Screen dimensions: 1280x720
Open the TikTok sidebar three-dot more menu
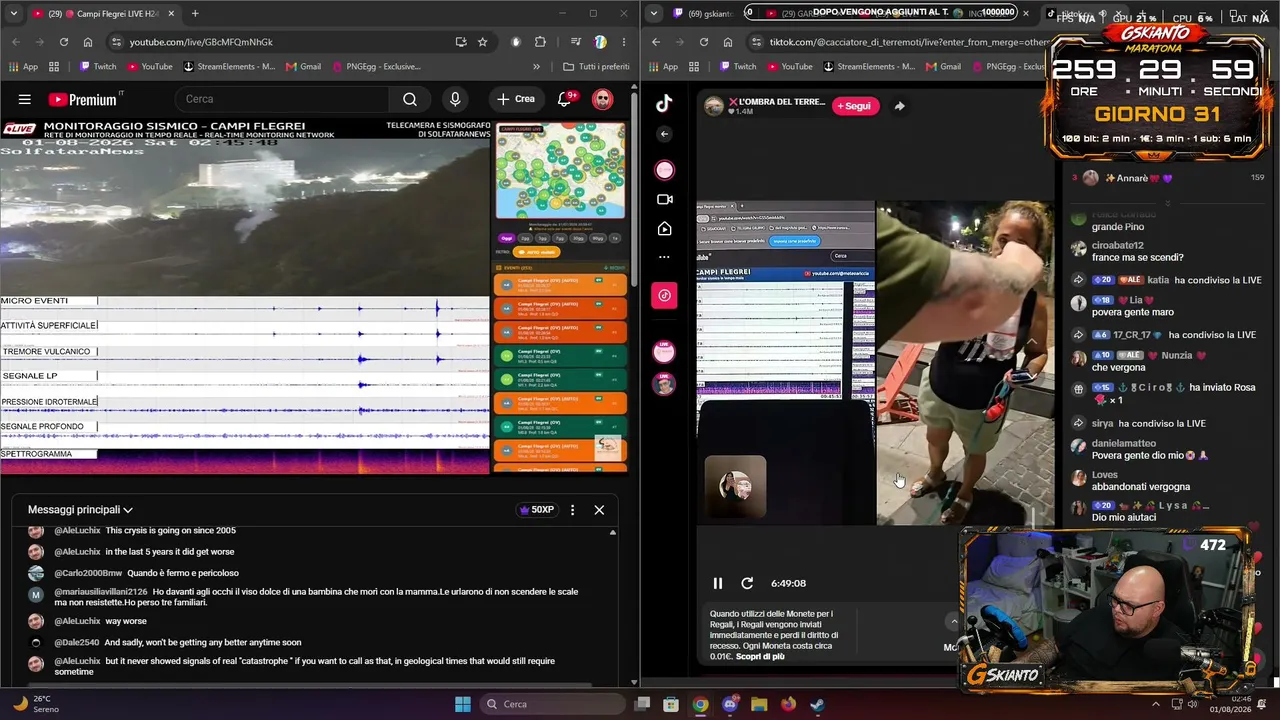[x=664, y=257]
